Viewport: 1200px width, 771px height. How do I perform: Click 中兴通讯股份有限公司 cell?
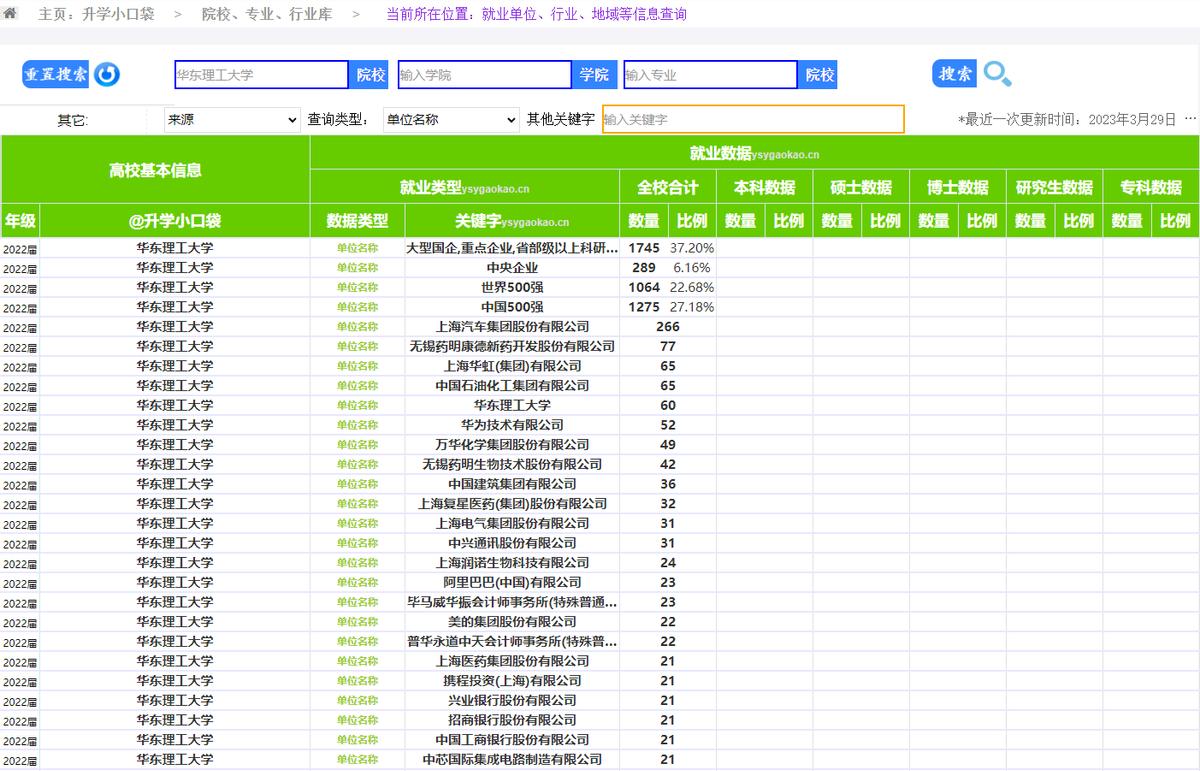pos(512,543)
